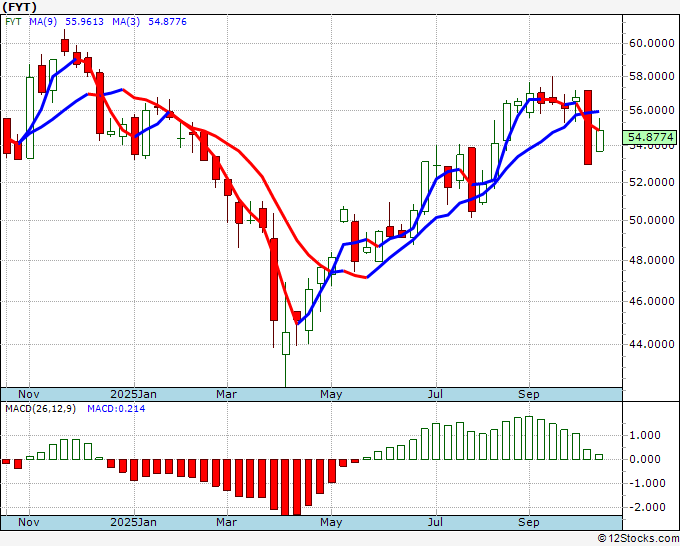Viewport: 680px width, 546px height.
Task: Click 2025Jan on the price chart time axis
Action: (x=134, y=394)
